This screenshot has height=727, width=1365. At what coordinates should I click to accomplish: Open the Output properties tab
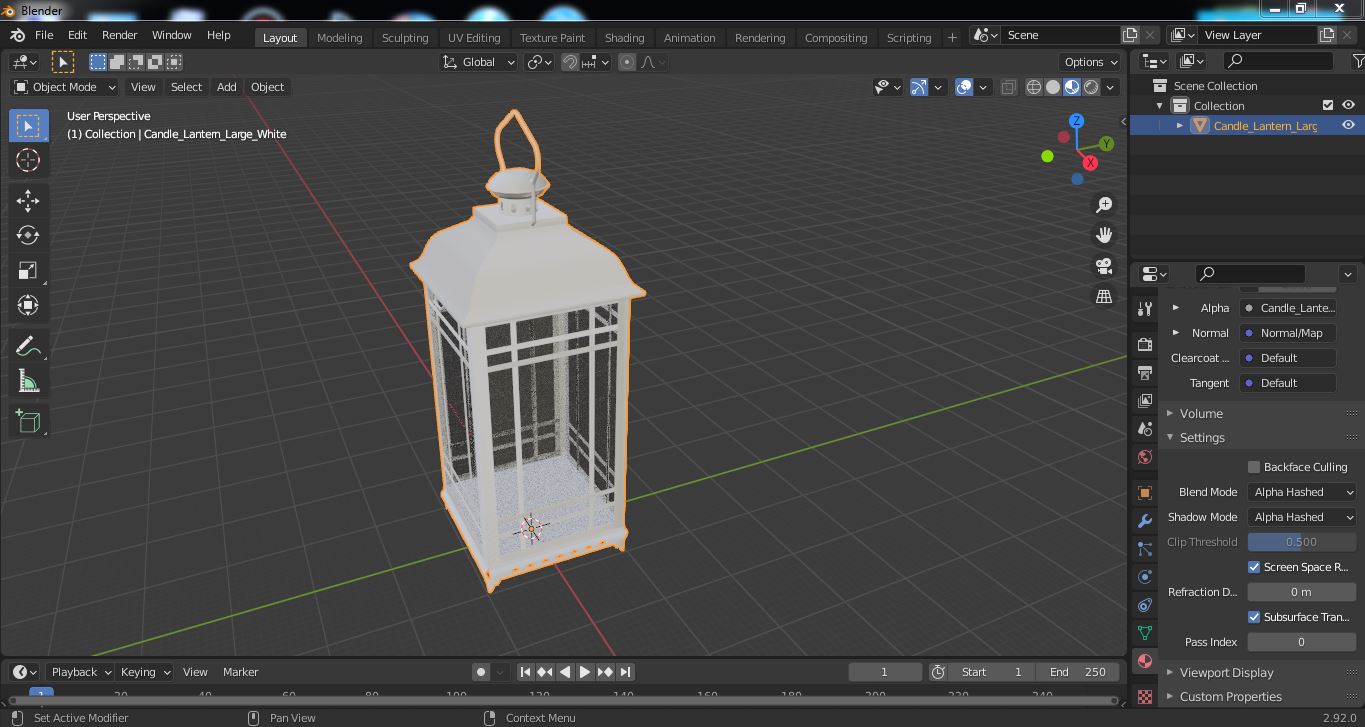click(x=1145, y=372)
